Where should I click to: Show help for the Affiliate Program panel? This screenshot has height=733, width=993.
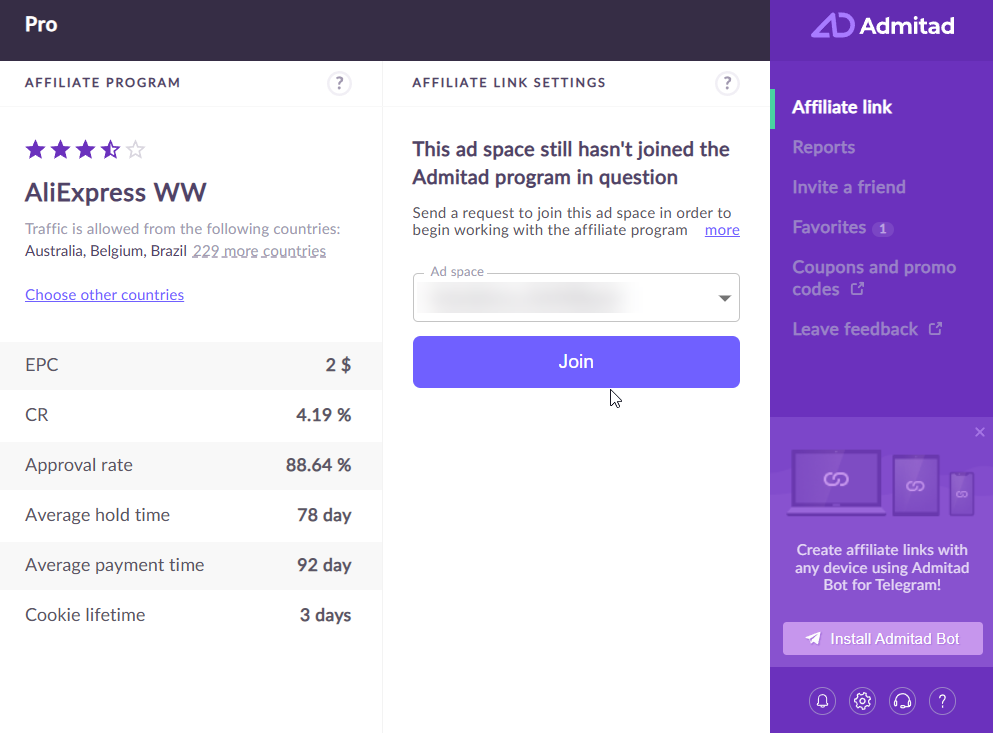click(339, 83)
